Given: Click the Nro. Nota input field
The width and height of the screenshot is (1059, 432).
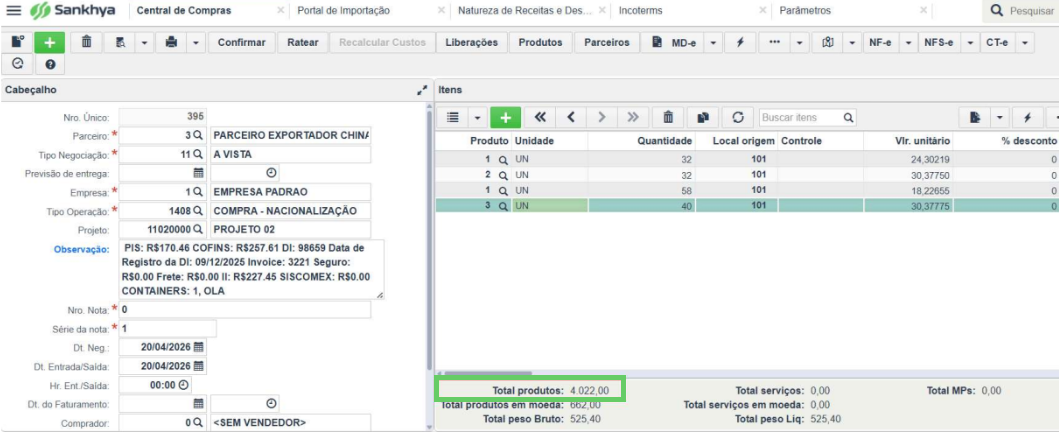Looking at the screenshot, I should click(244, 310).
